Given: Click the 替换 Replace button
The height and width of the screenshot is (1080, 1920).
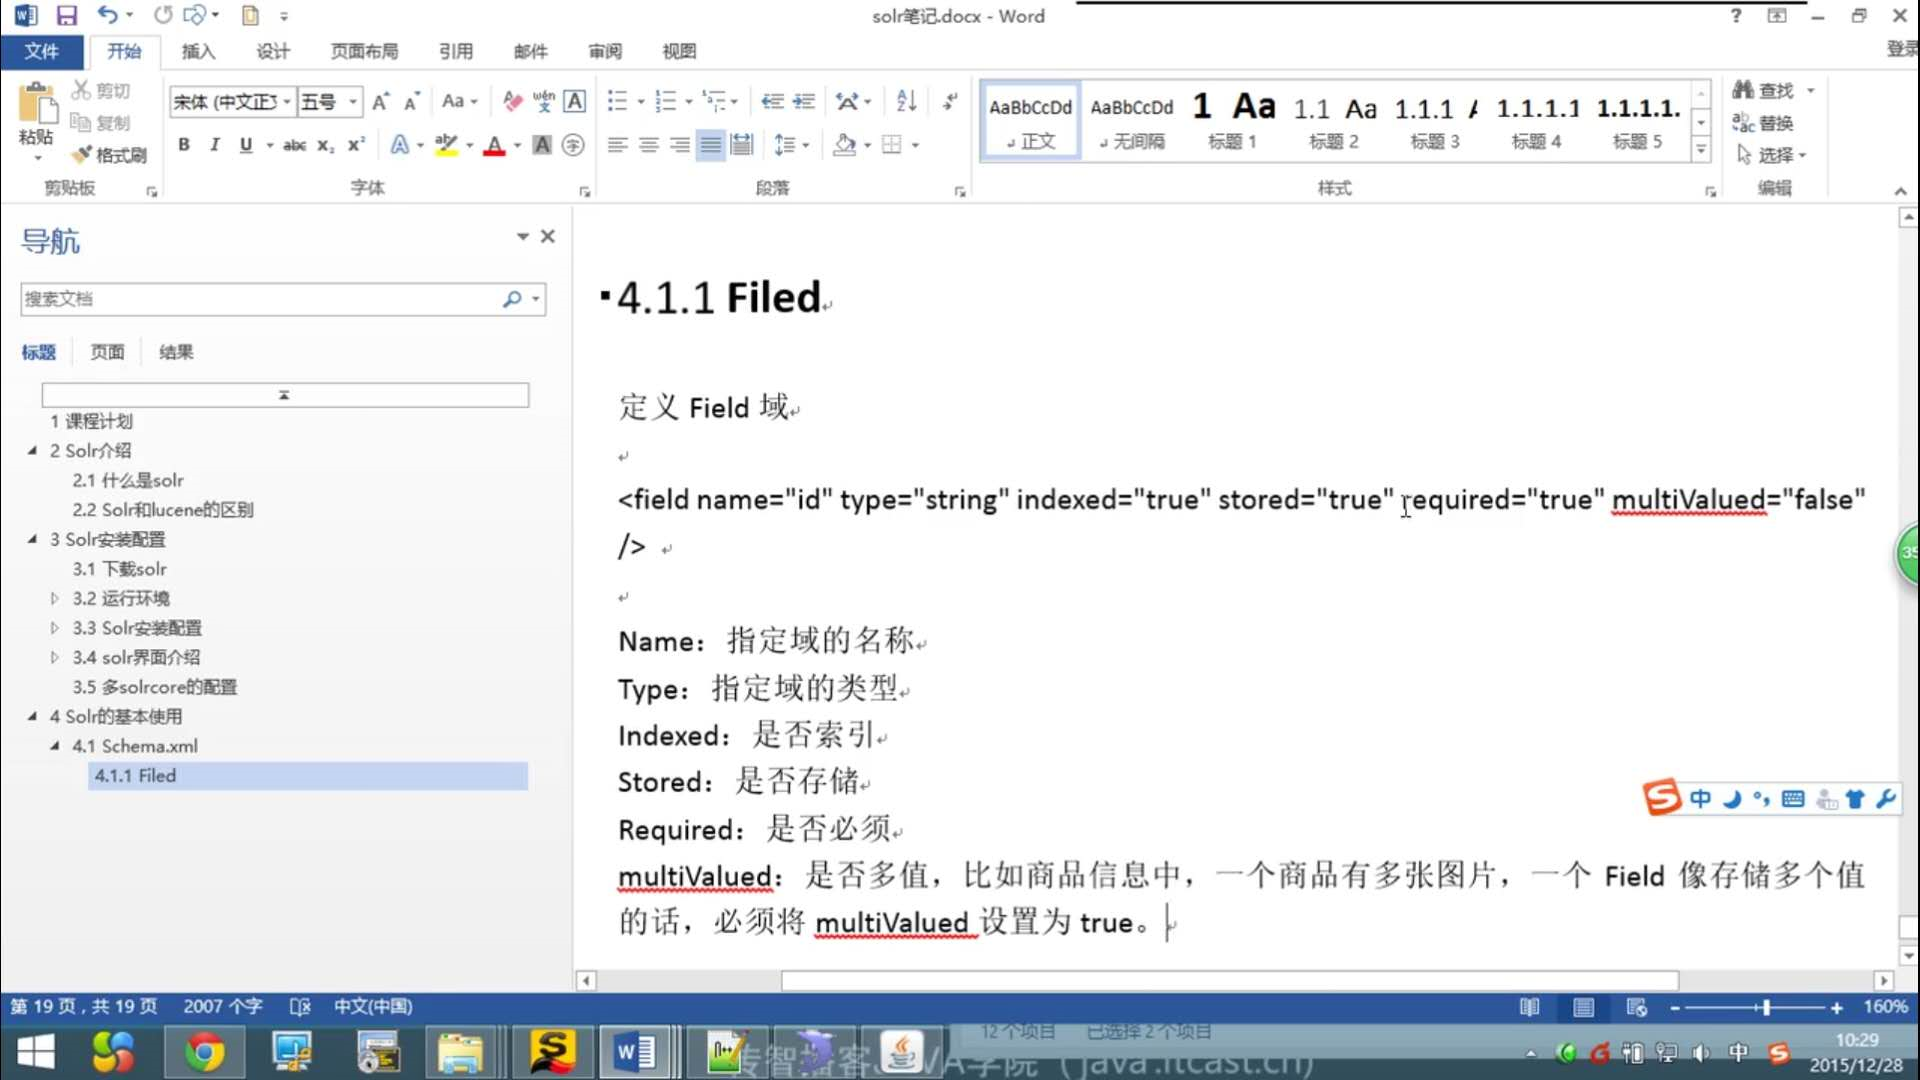Looking at the screenshot, I should (1763, 123).
